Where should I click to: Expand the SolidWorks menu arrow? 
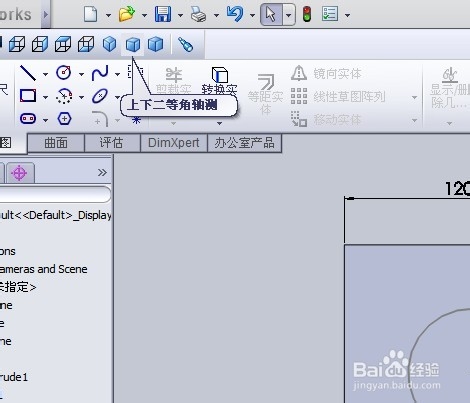point(46,15)
